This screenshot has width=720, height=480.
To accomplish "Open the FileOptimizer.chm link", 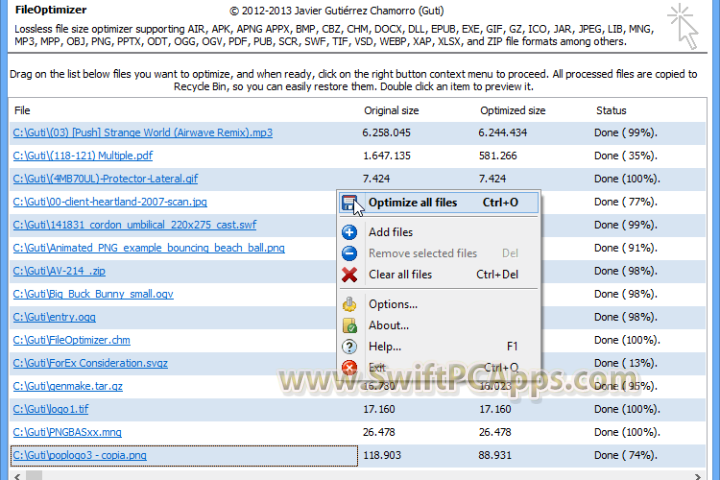I will (x=72, y=340).
